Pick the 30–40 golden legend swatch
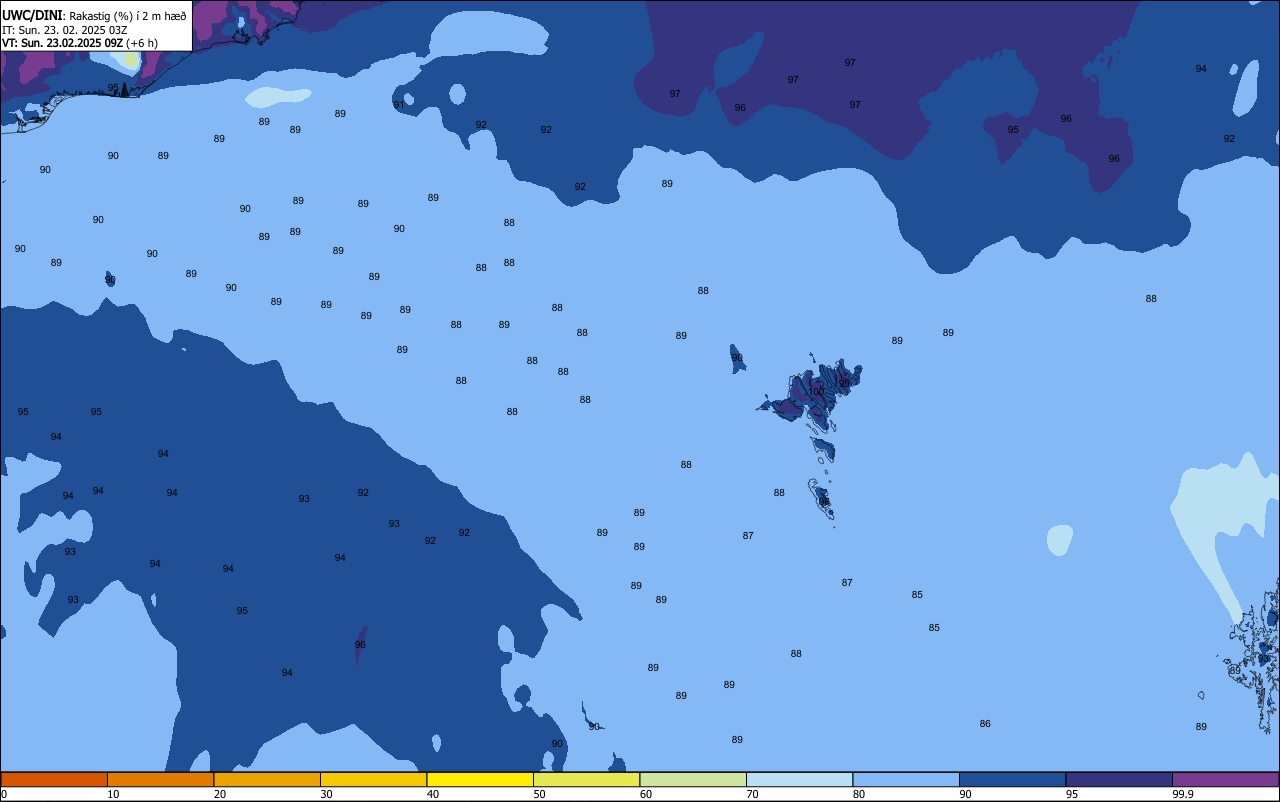 [373, 779]
